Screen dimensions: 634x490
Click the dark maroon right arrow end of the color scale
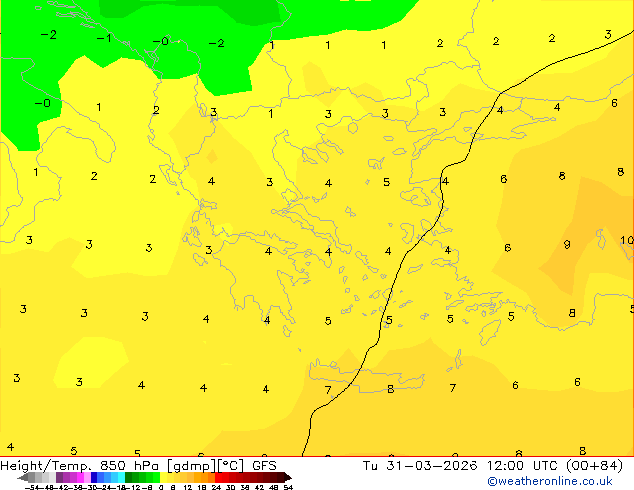287,478
